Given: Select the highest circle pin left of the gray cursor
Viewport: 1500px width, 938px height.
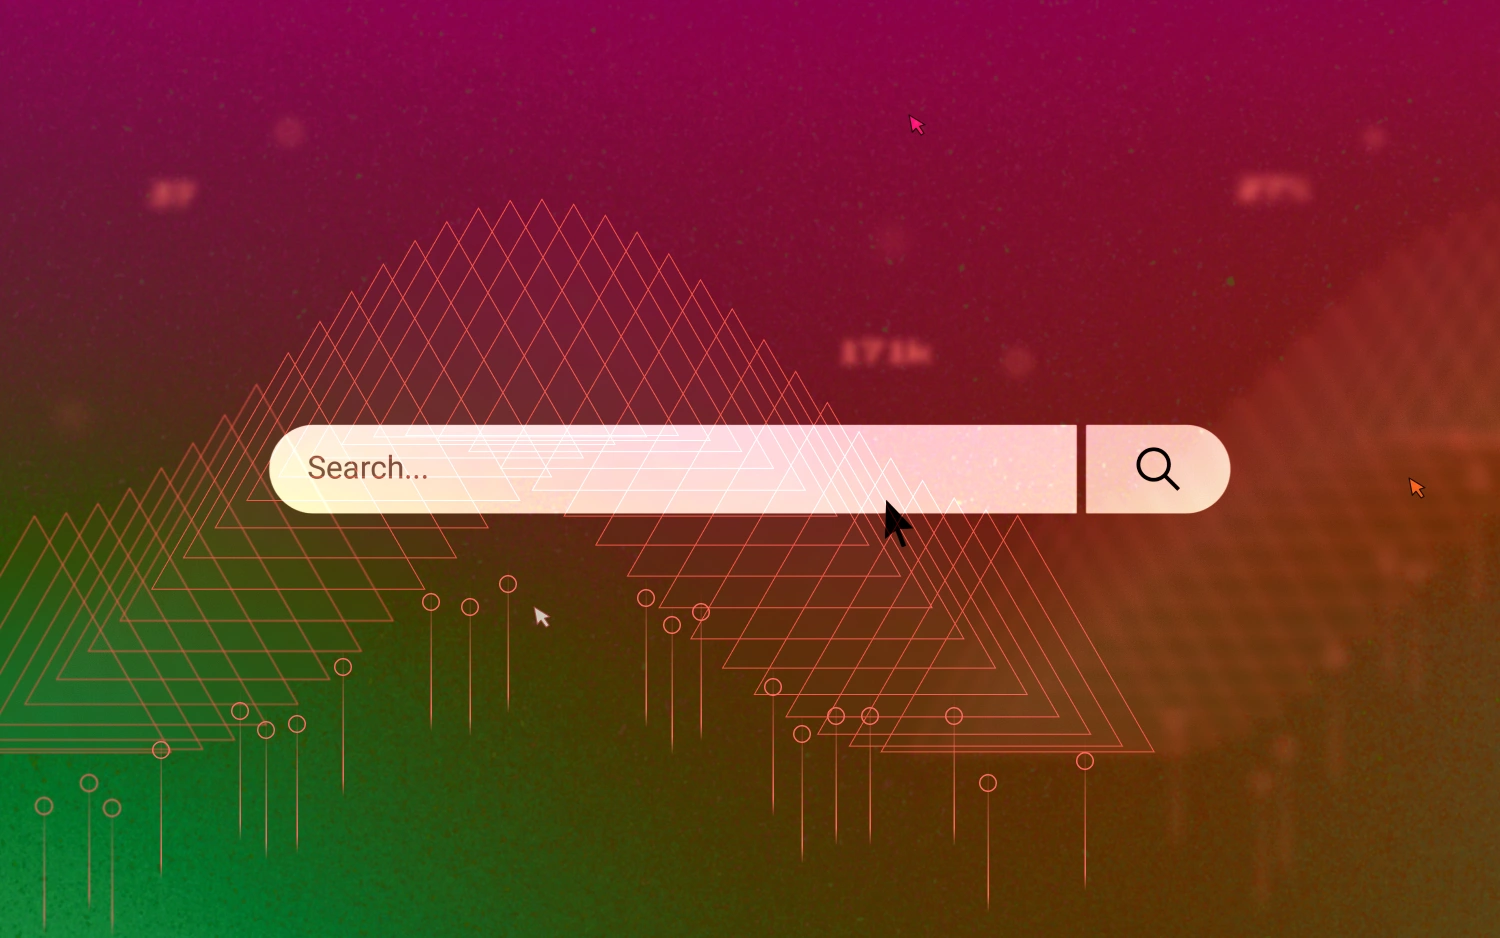Looking at the screenshot, I should point(508,584).
